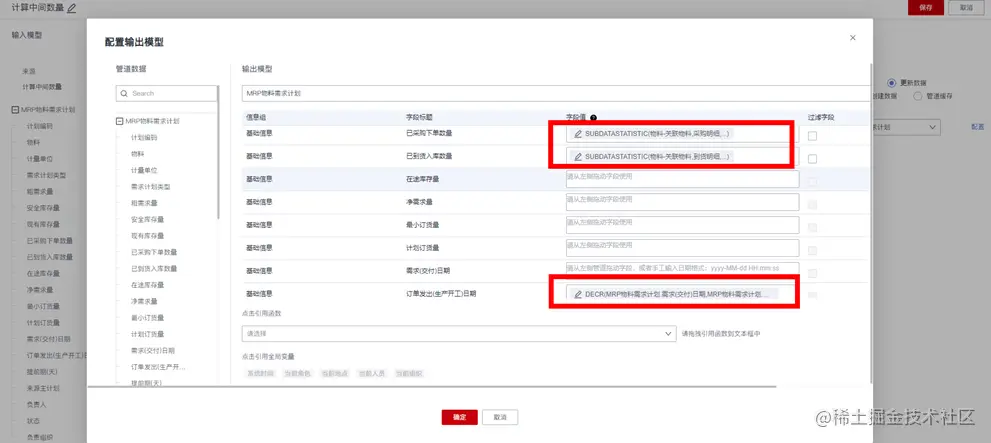Click the 净需求量 field value box
Image resolution: width=991 pixels, height=443 pixels.
[x=682, y=202]
